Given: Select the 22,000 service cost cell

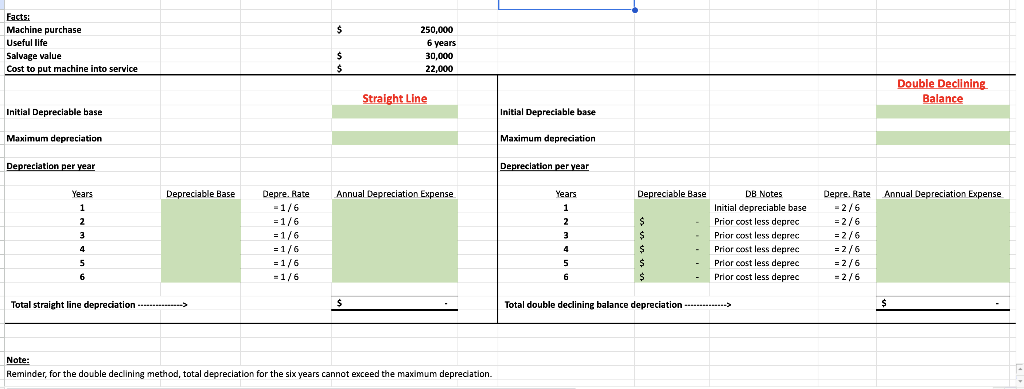Looking at the screenshot, I should [438, 69].
